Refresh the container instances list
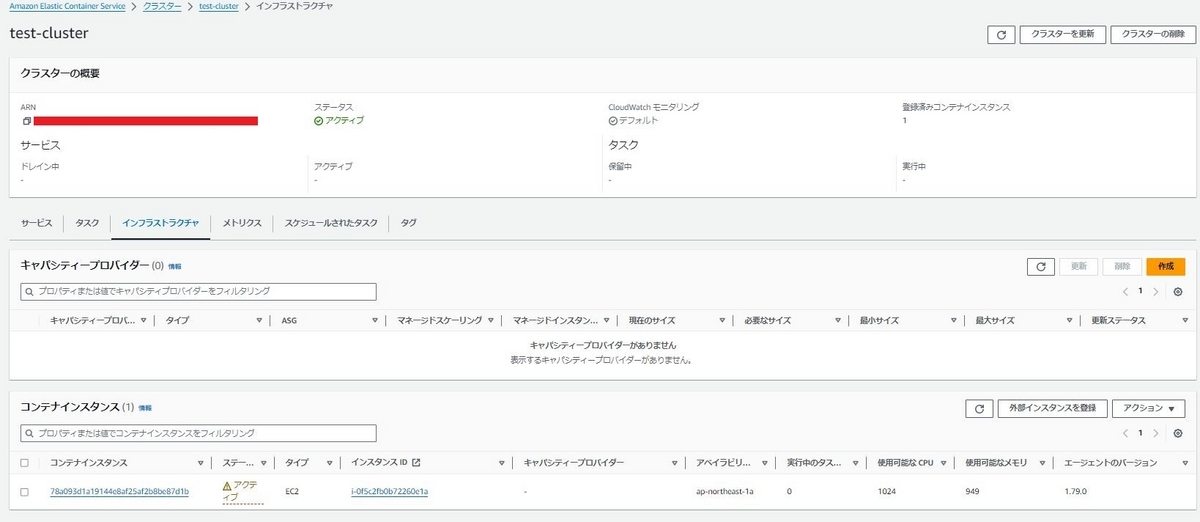 pos(980,408)
